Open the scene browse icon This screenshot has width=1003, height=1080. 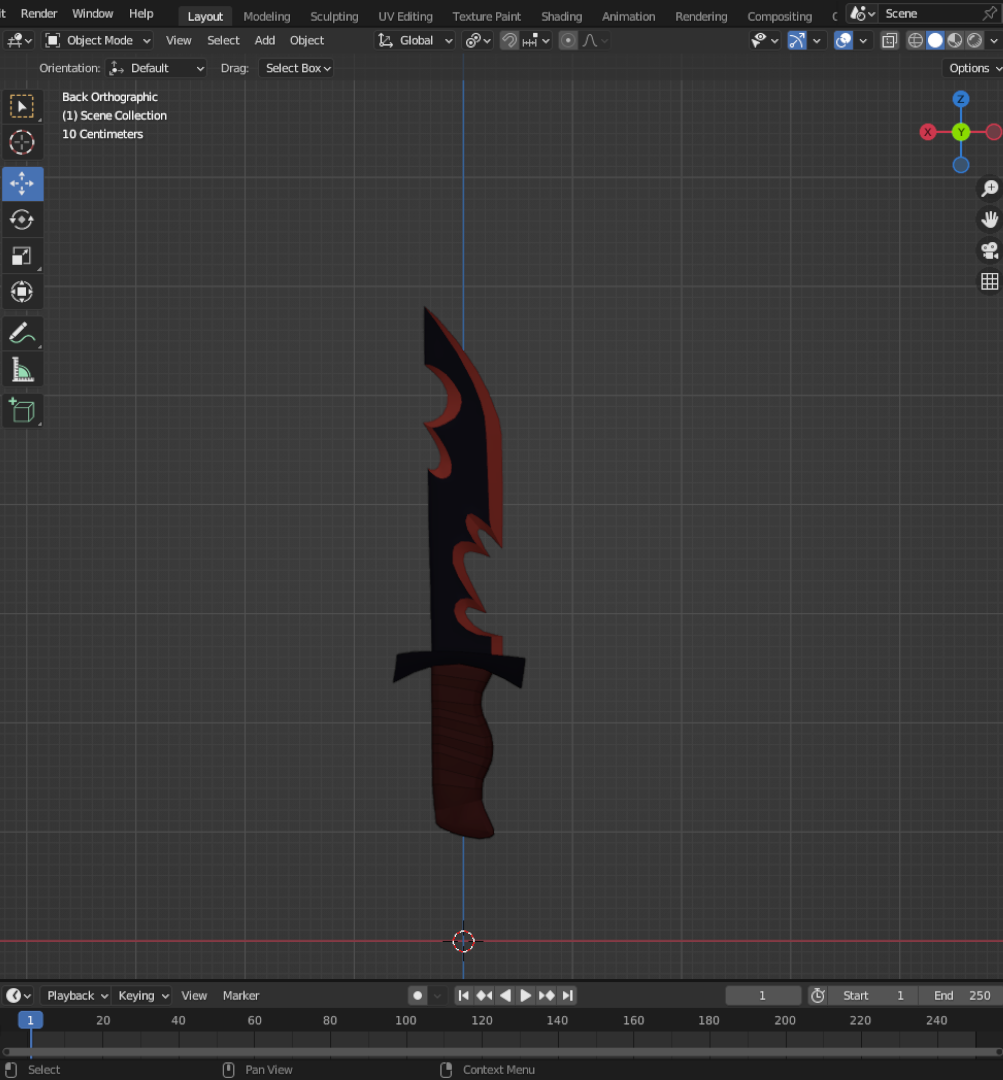[x=862, y=14]
